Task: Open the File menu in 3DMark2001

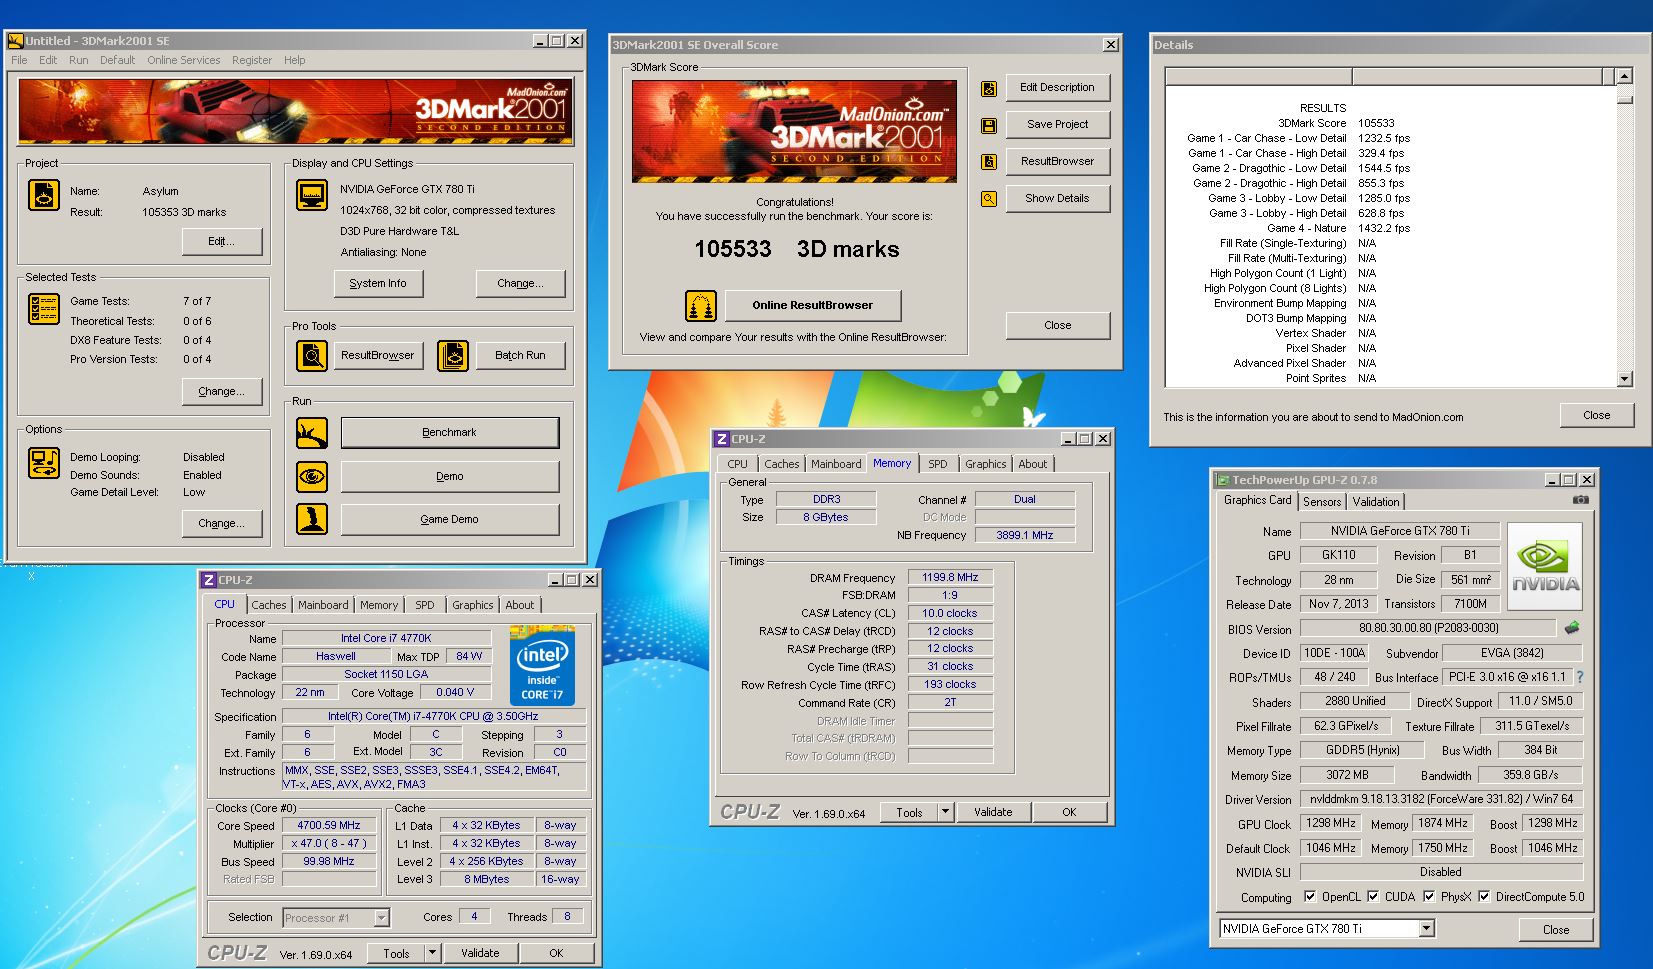Action: (20, 60)
